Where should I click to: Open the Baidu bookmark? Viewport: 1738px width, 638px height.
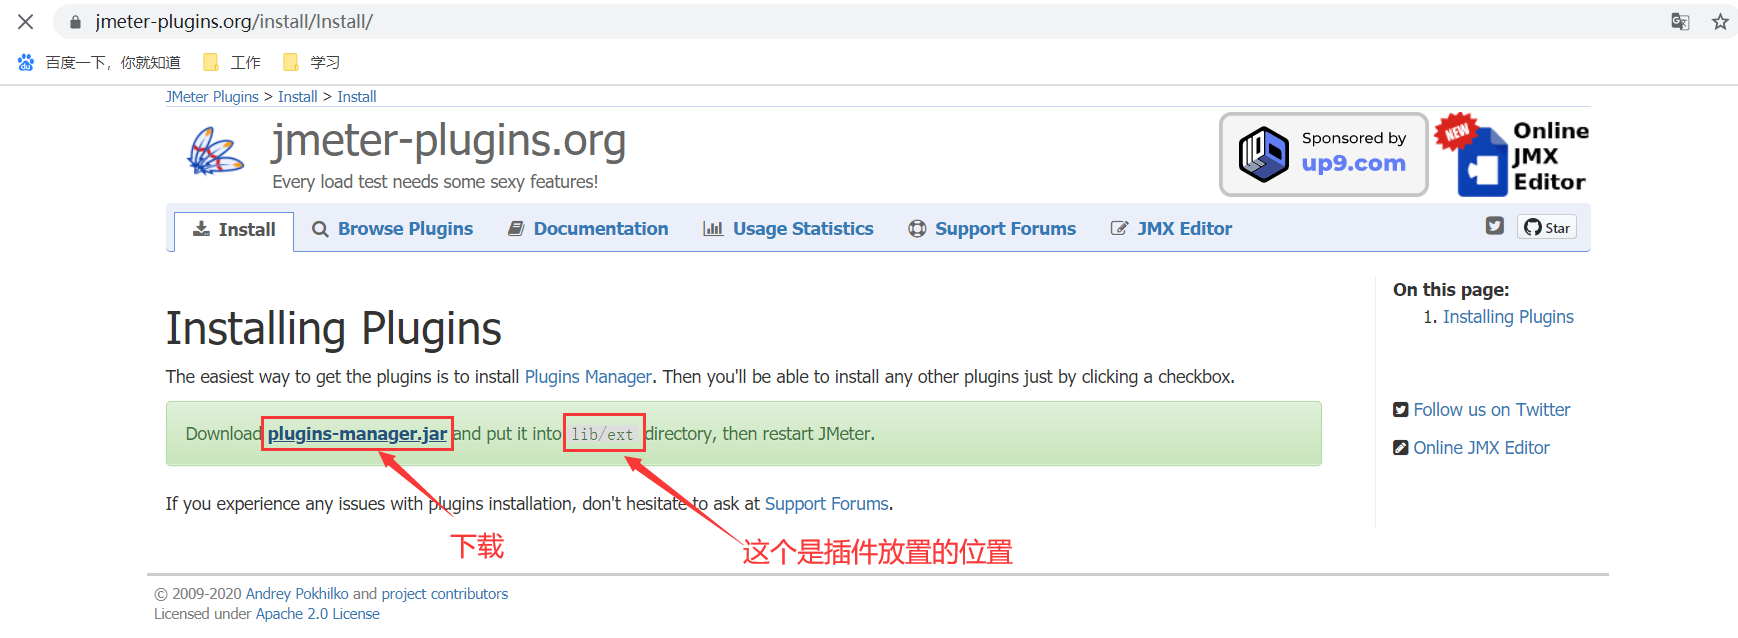point(99,62)
